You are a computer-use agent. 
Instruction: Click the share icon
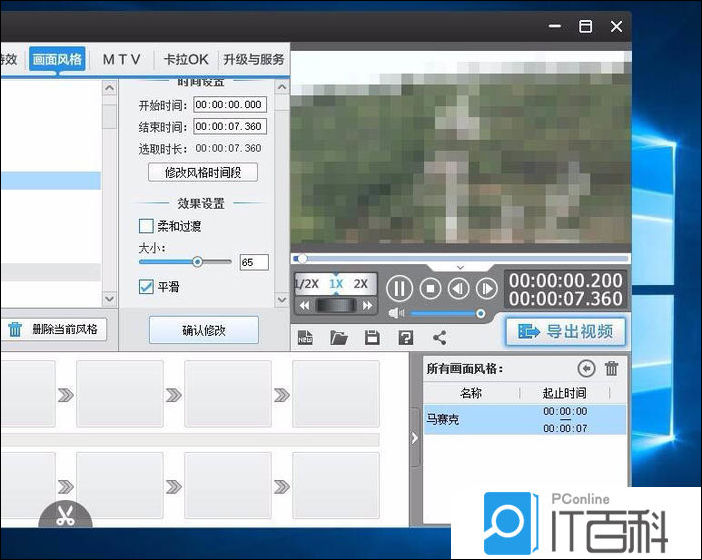coord(439,338)
